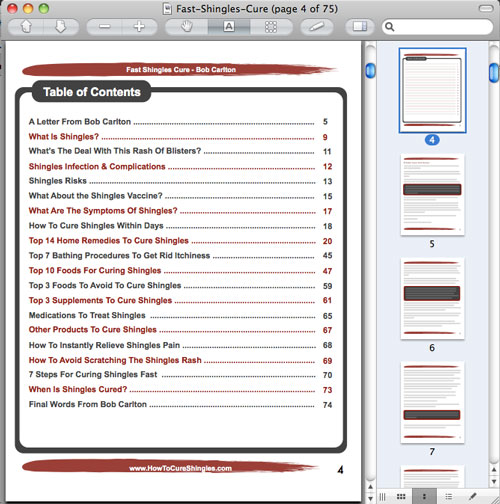Click the window resize corner grip
This screenshot has width=500, height=504.
(x=495, y=498)
